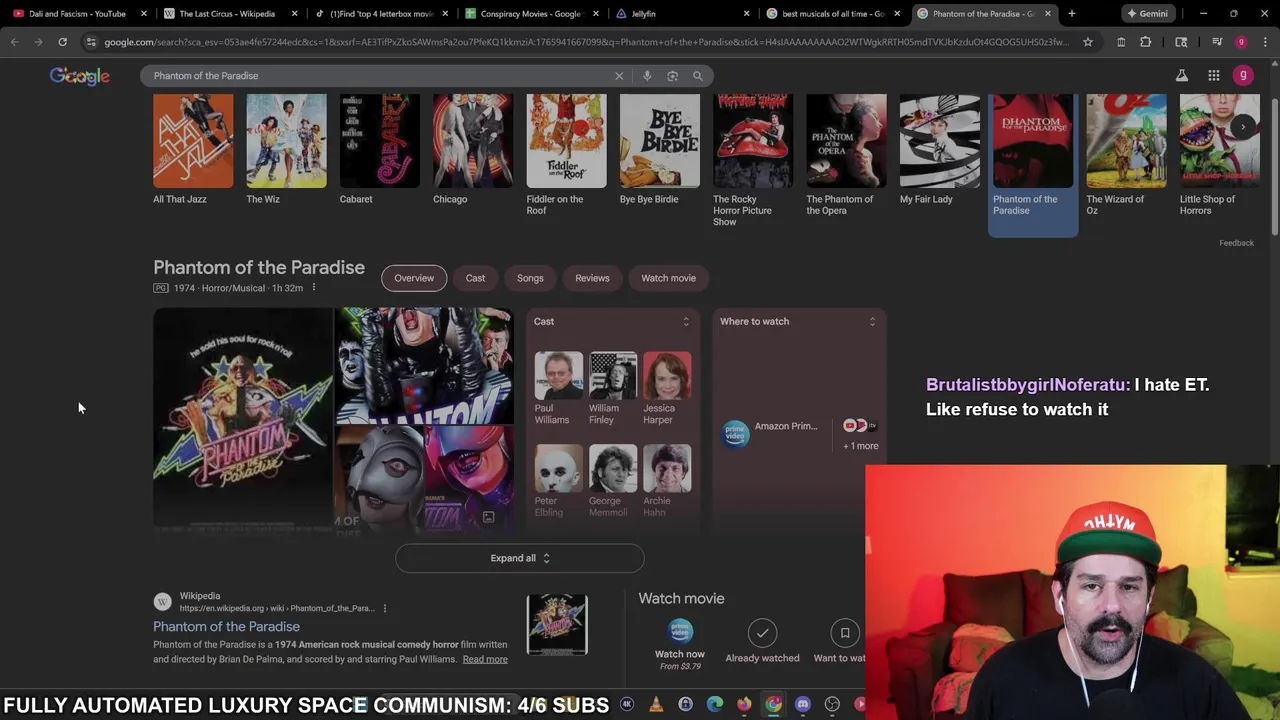Open the Jessica Harper cast entry
The image size is (1280, 720).
(667, 388)
